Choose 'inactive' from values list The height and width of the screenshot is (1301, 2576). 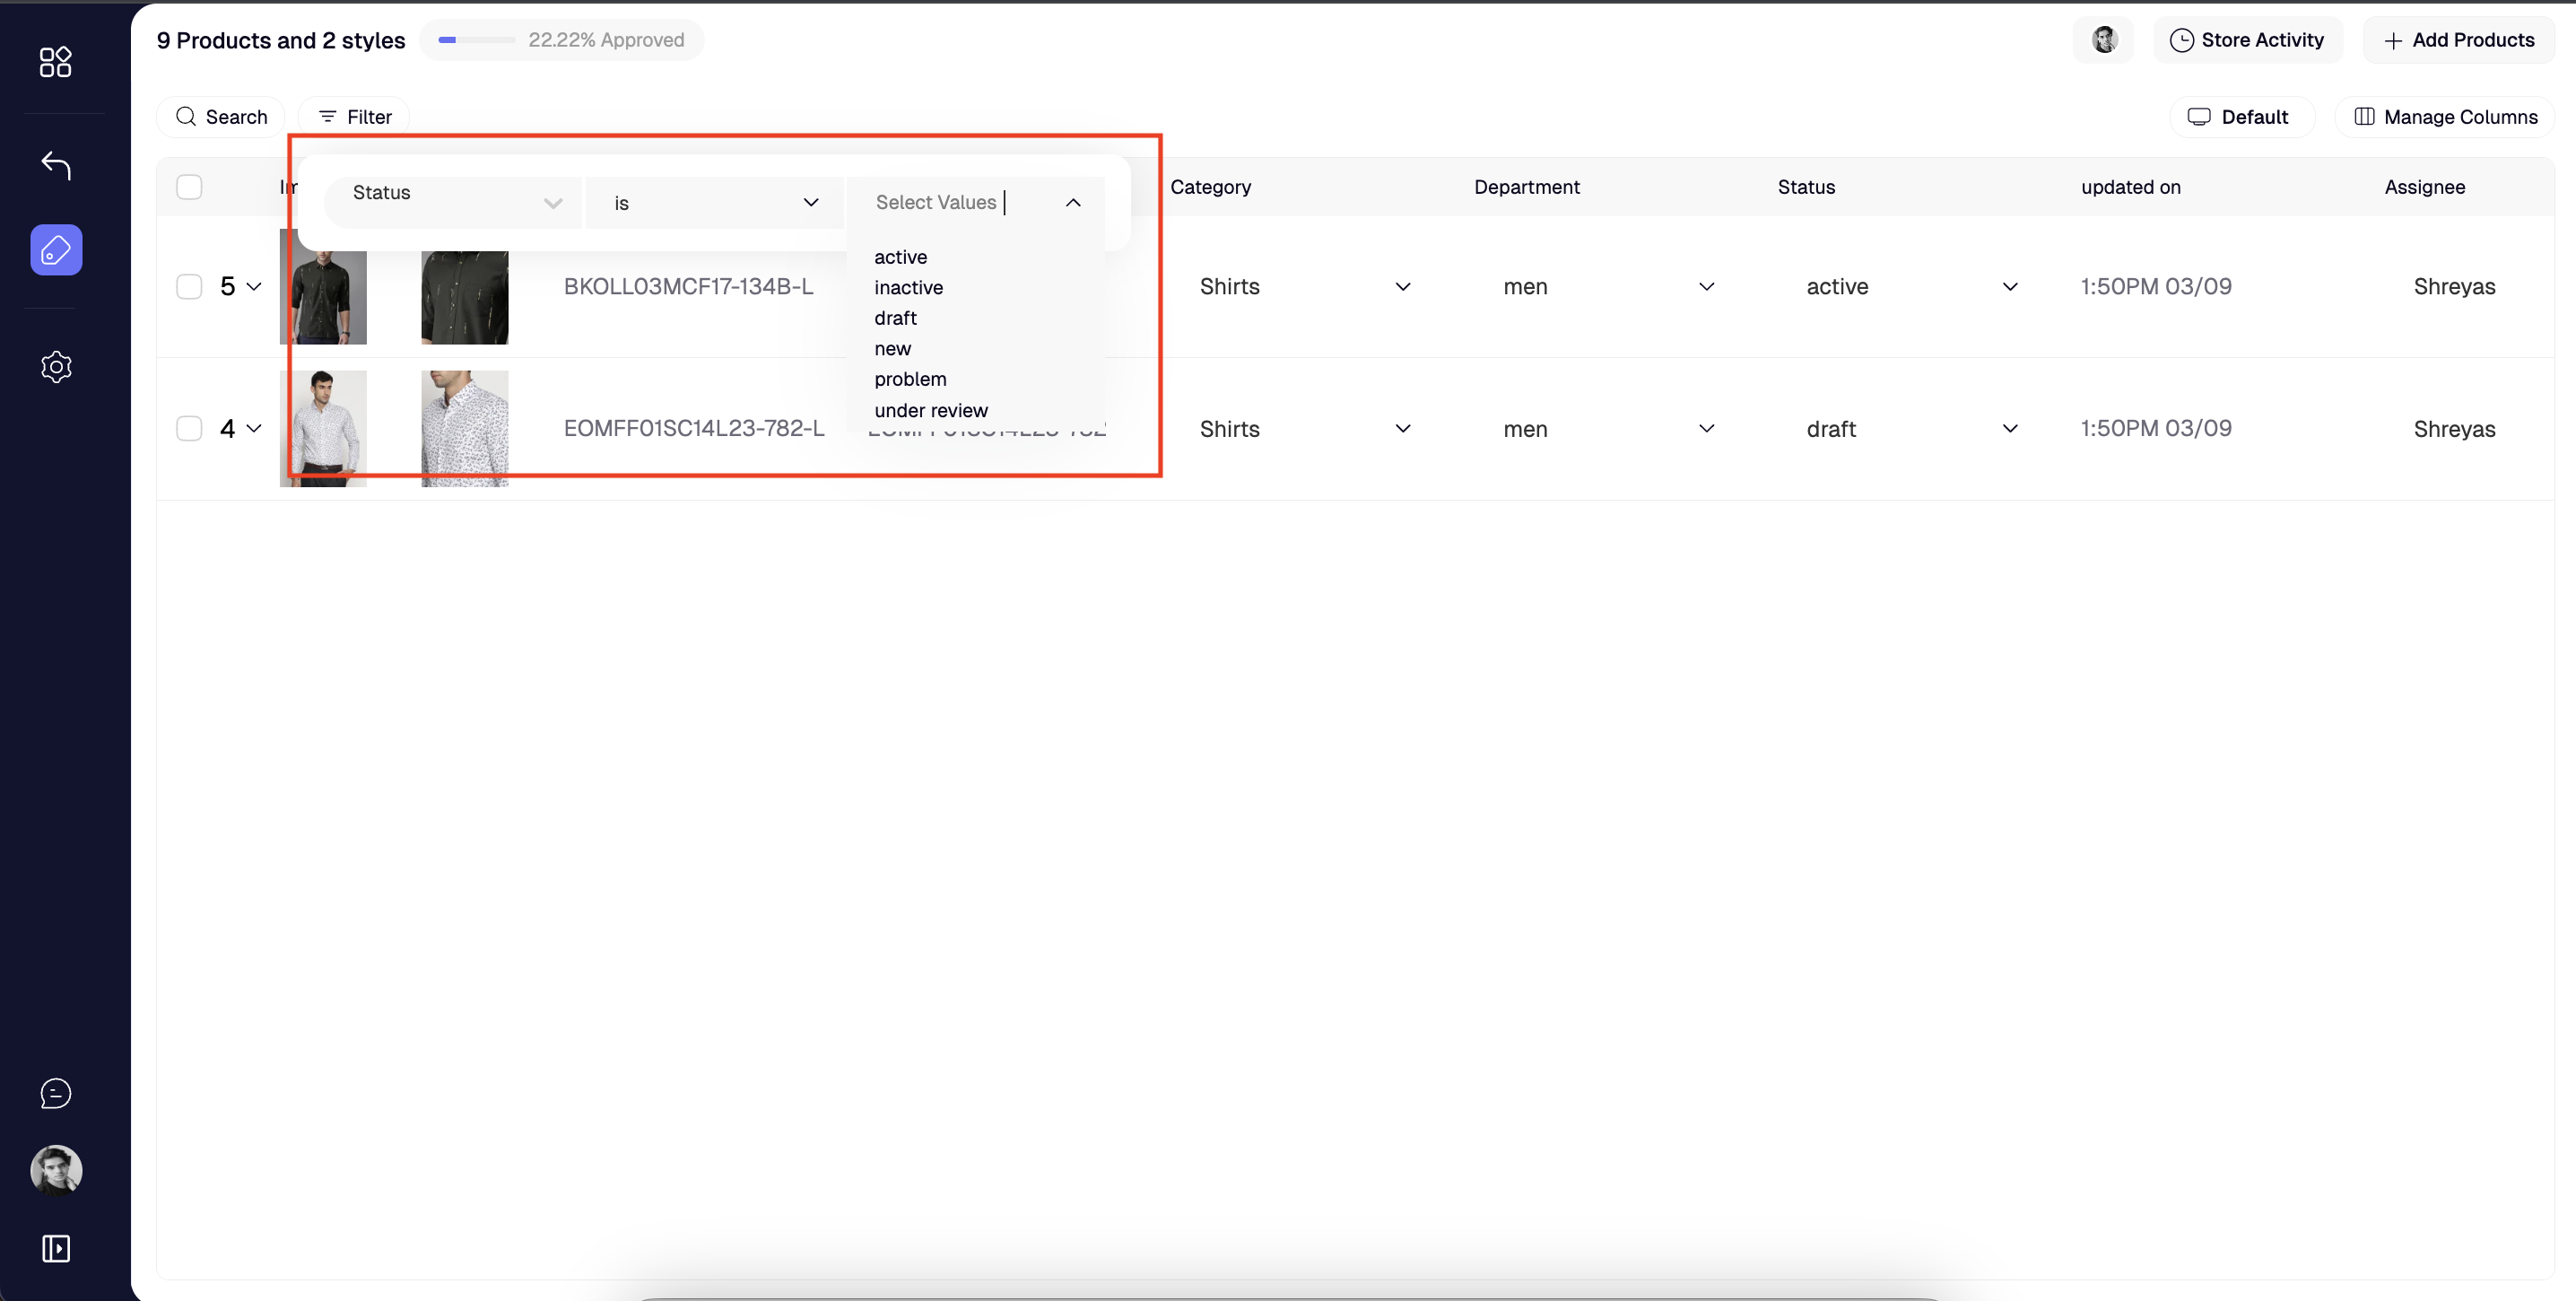tap(908, 288)
